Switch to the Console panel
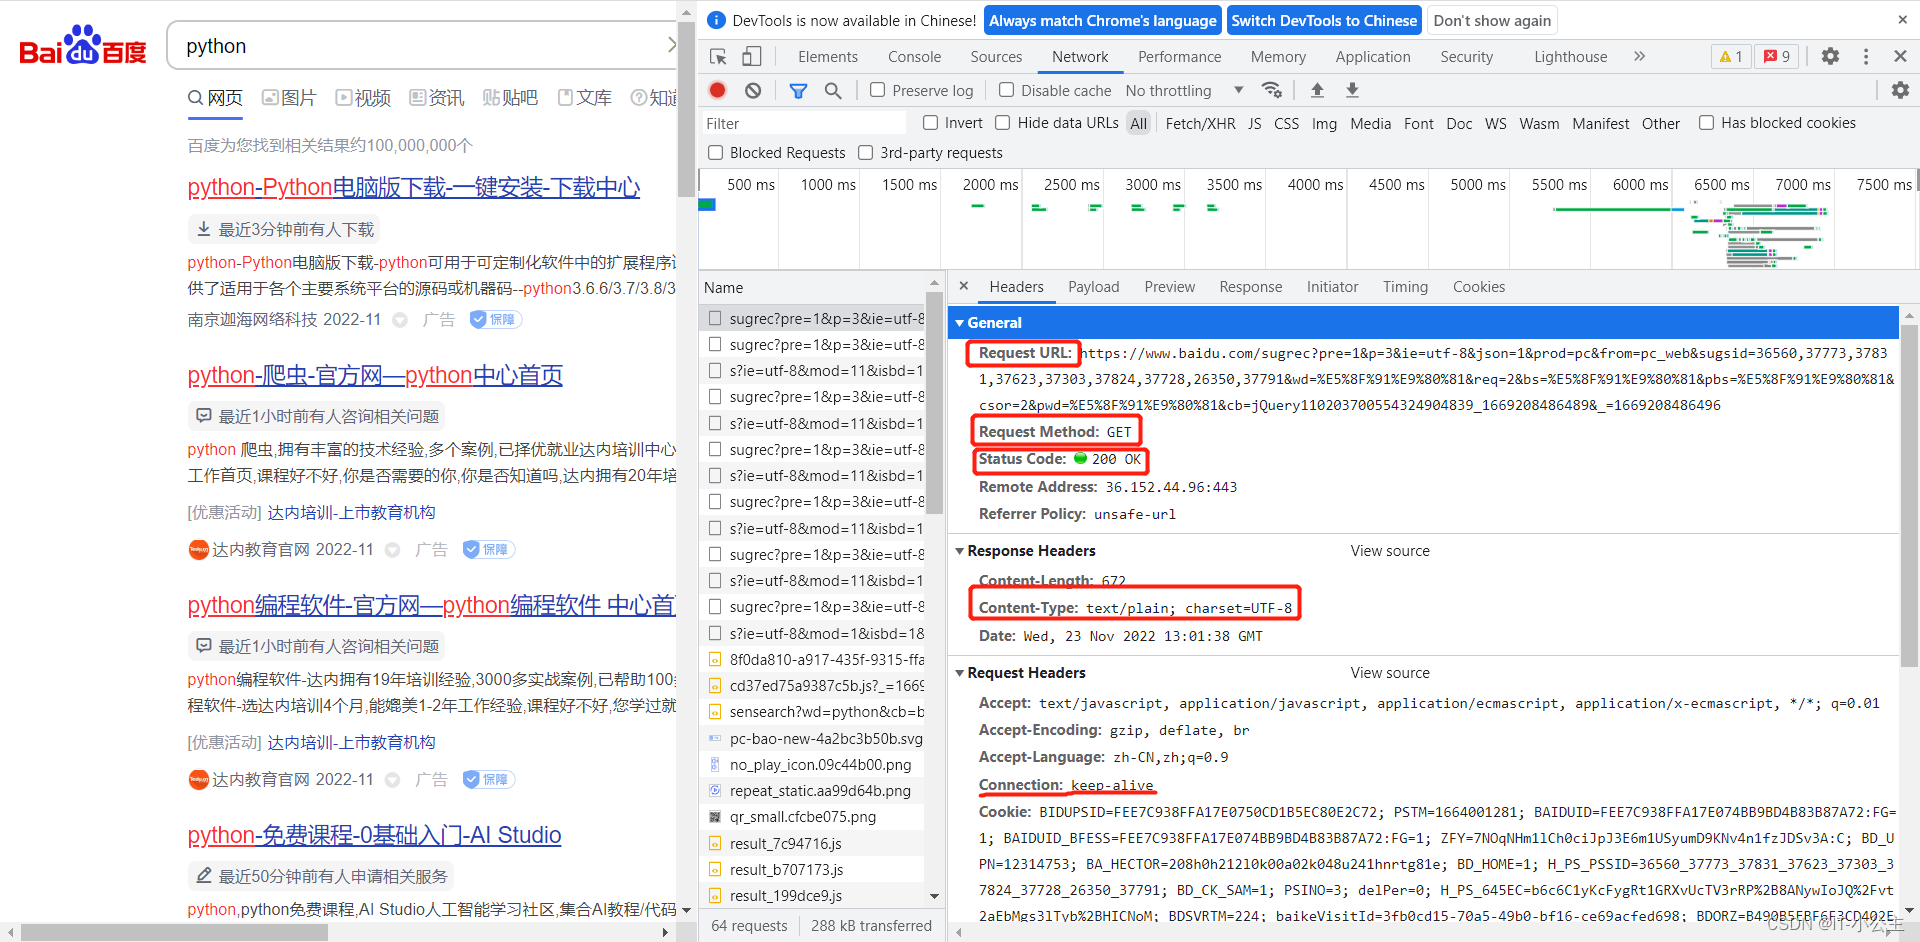 pyautogui.click(x=914, y=57)
